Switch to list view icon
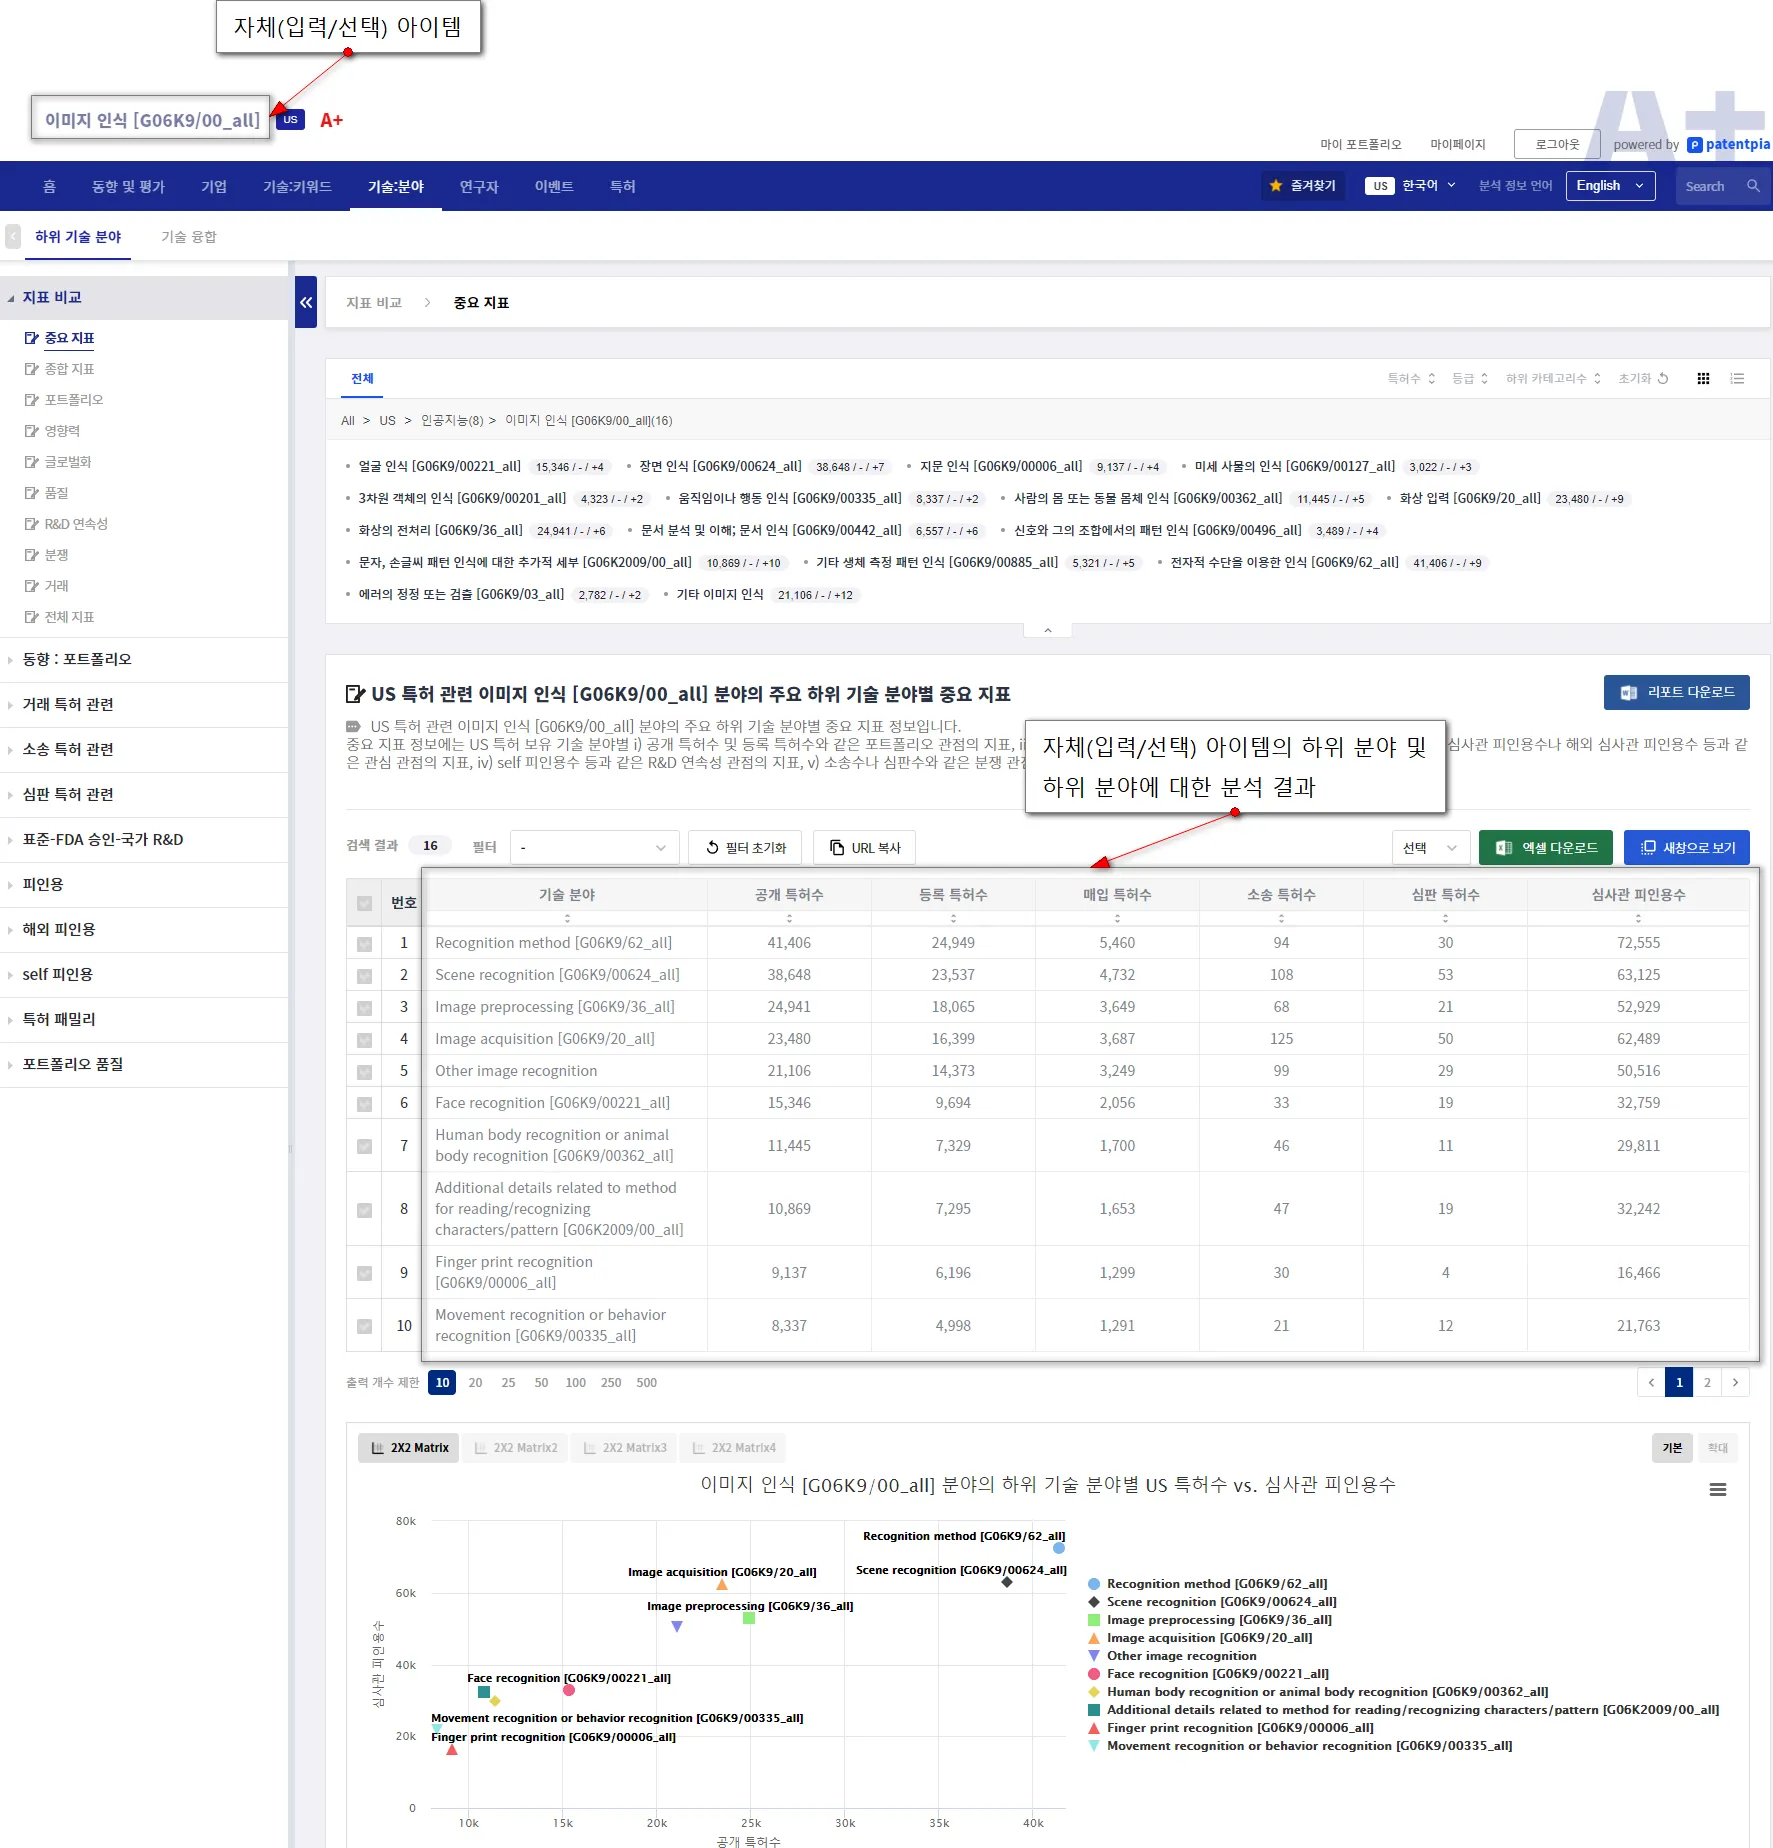 [x=1737, y=378]
